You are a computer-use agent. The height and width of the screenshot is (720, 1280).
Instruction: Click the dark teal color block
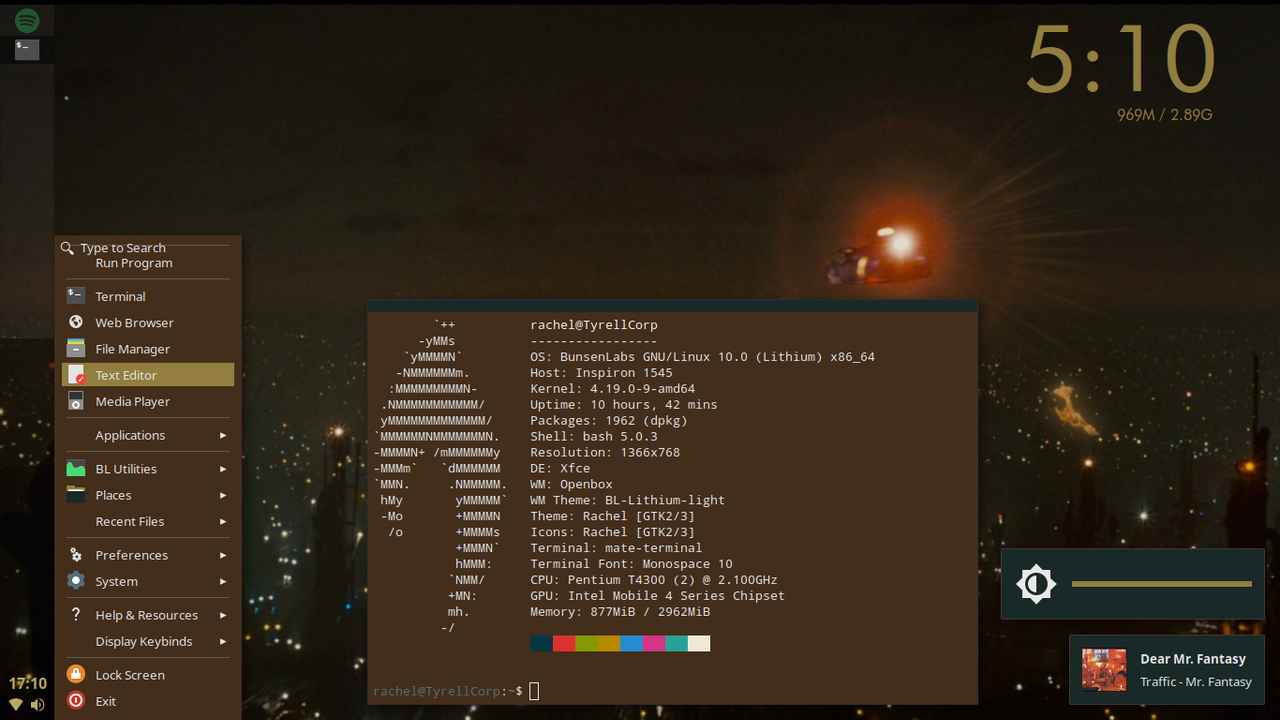pyautogui.click(x=541, y=643)
